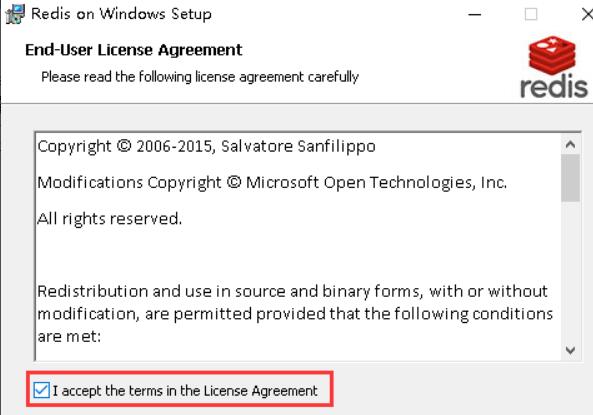Click the 'Redistribution and use' paragraph

[x=295, y=314]
